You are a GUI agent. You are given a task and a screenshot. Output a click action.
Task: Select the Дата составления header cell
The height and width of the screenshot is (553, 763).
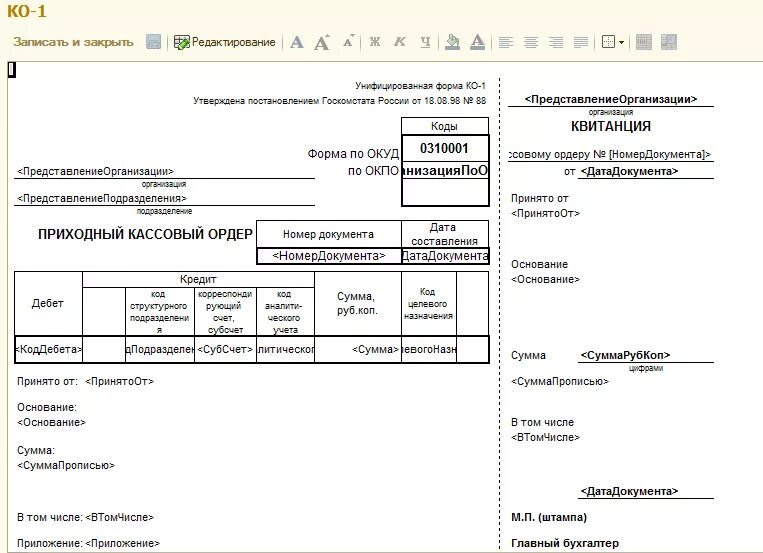pos(445,234)
